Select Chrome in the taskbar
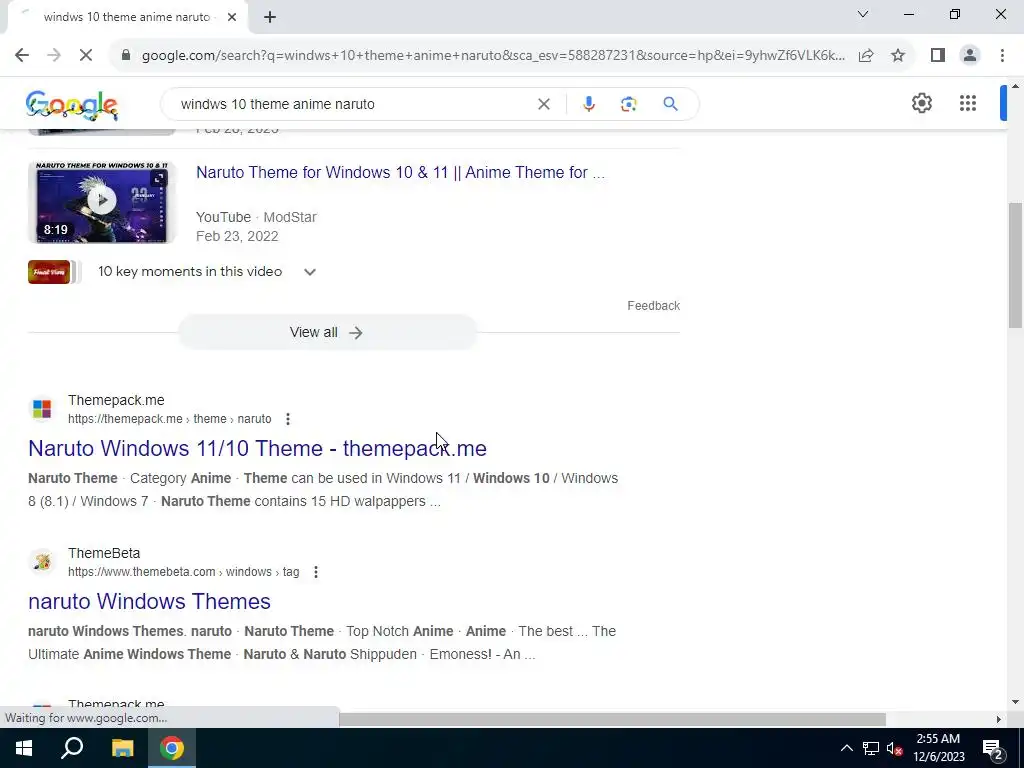 click(172, 748)
